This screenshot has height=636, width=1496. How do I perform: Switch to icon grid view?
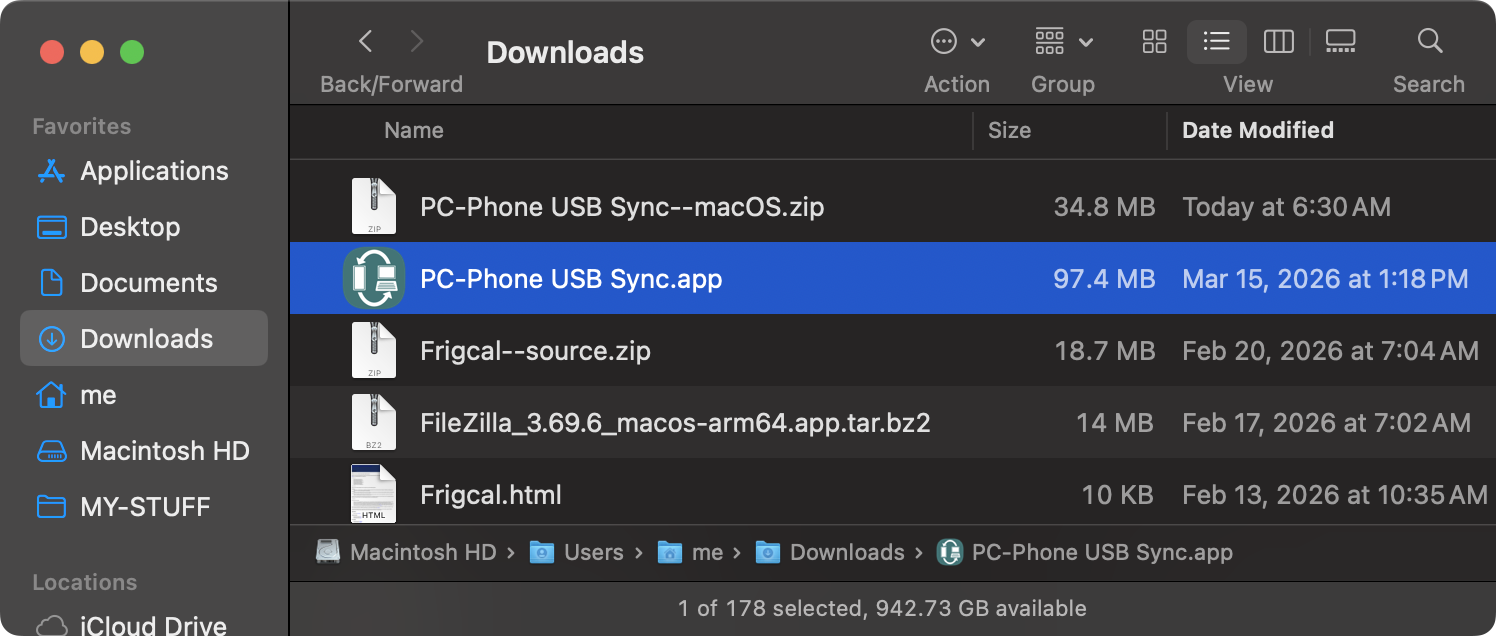click(1154, 42)
